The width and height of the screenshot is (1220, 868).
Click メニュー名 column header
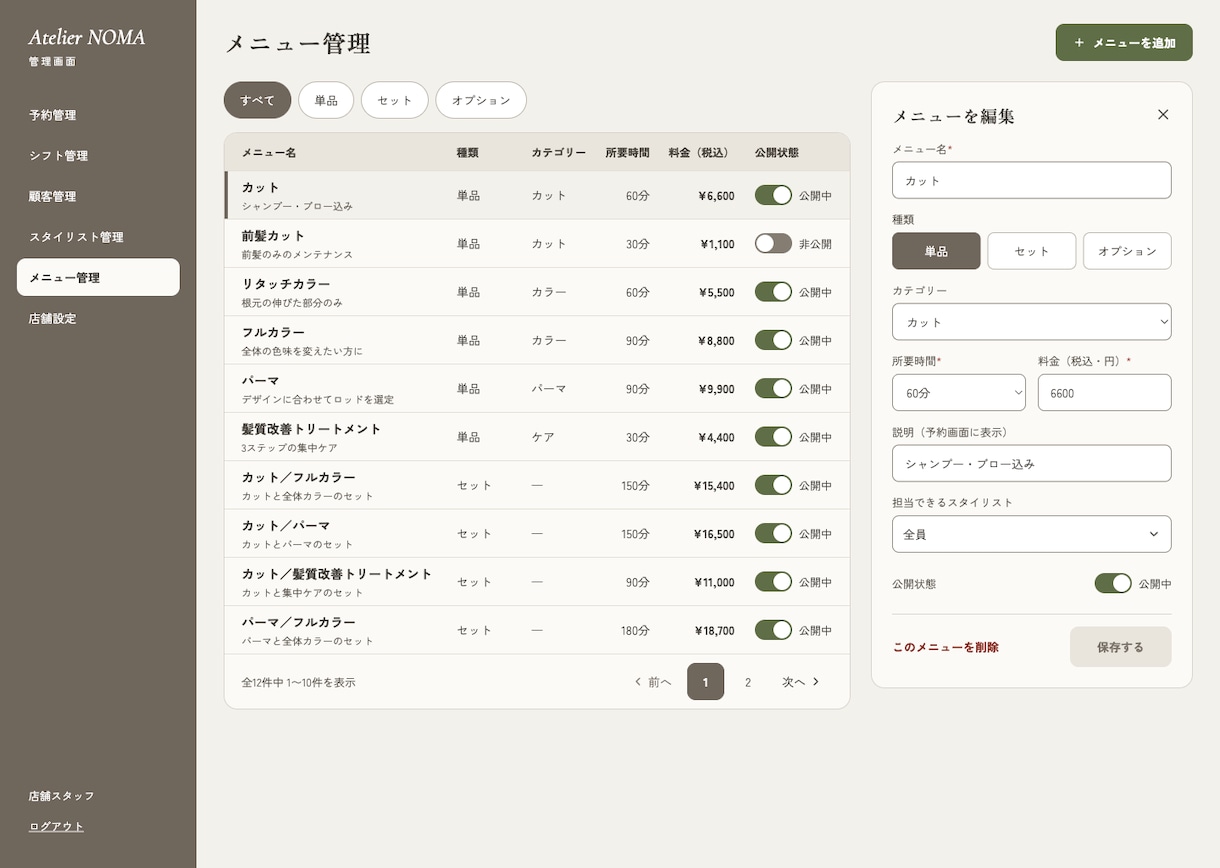click(268, 153)
